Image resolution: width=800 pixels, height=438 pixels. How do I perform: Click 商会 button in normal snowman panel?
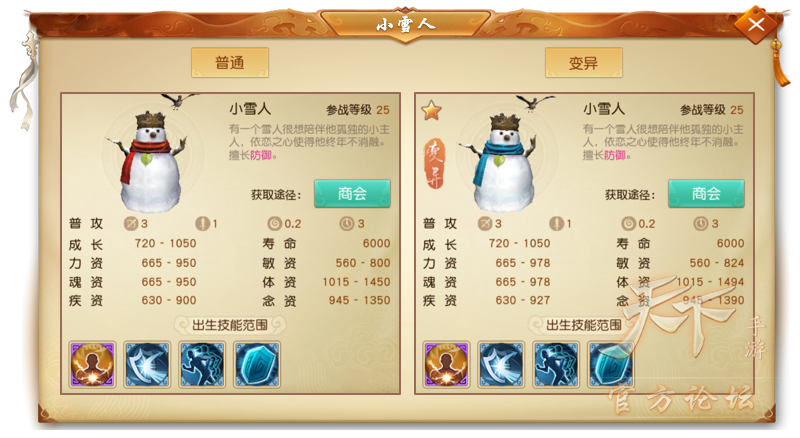353,193
